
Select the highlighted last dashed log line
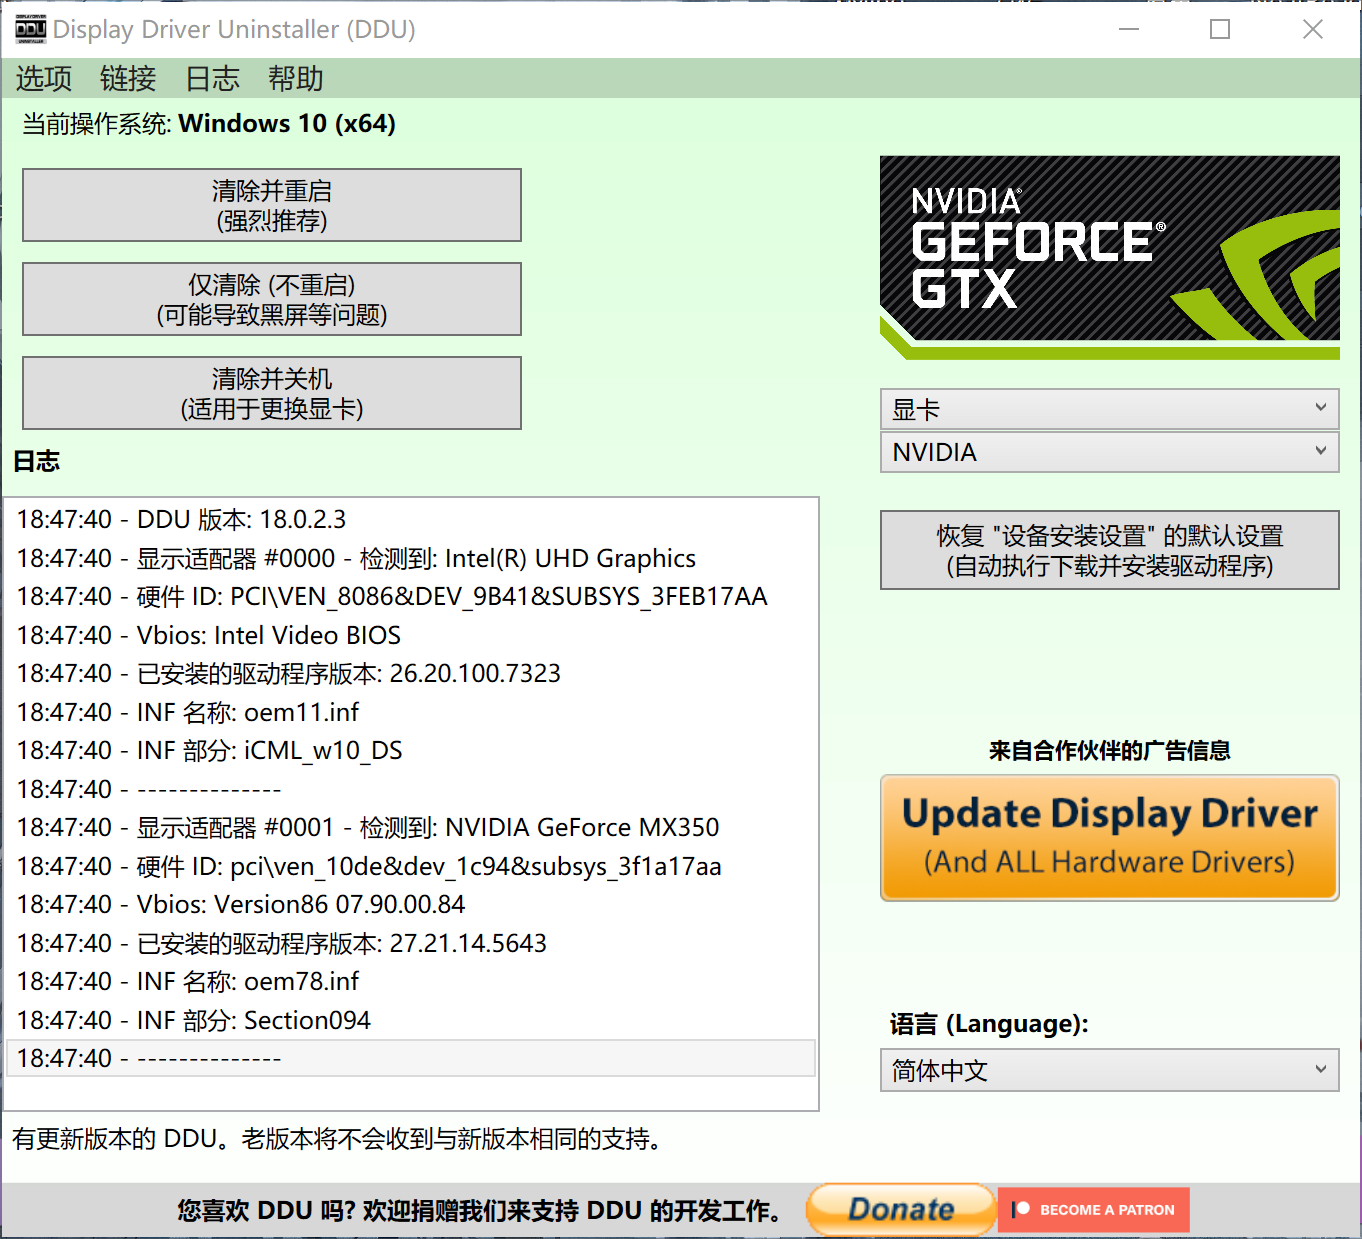pos(411,1058)
